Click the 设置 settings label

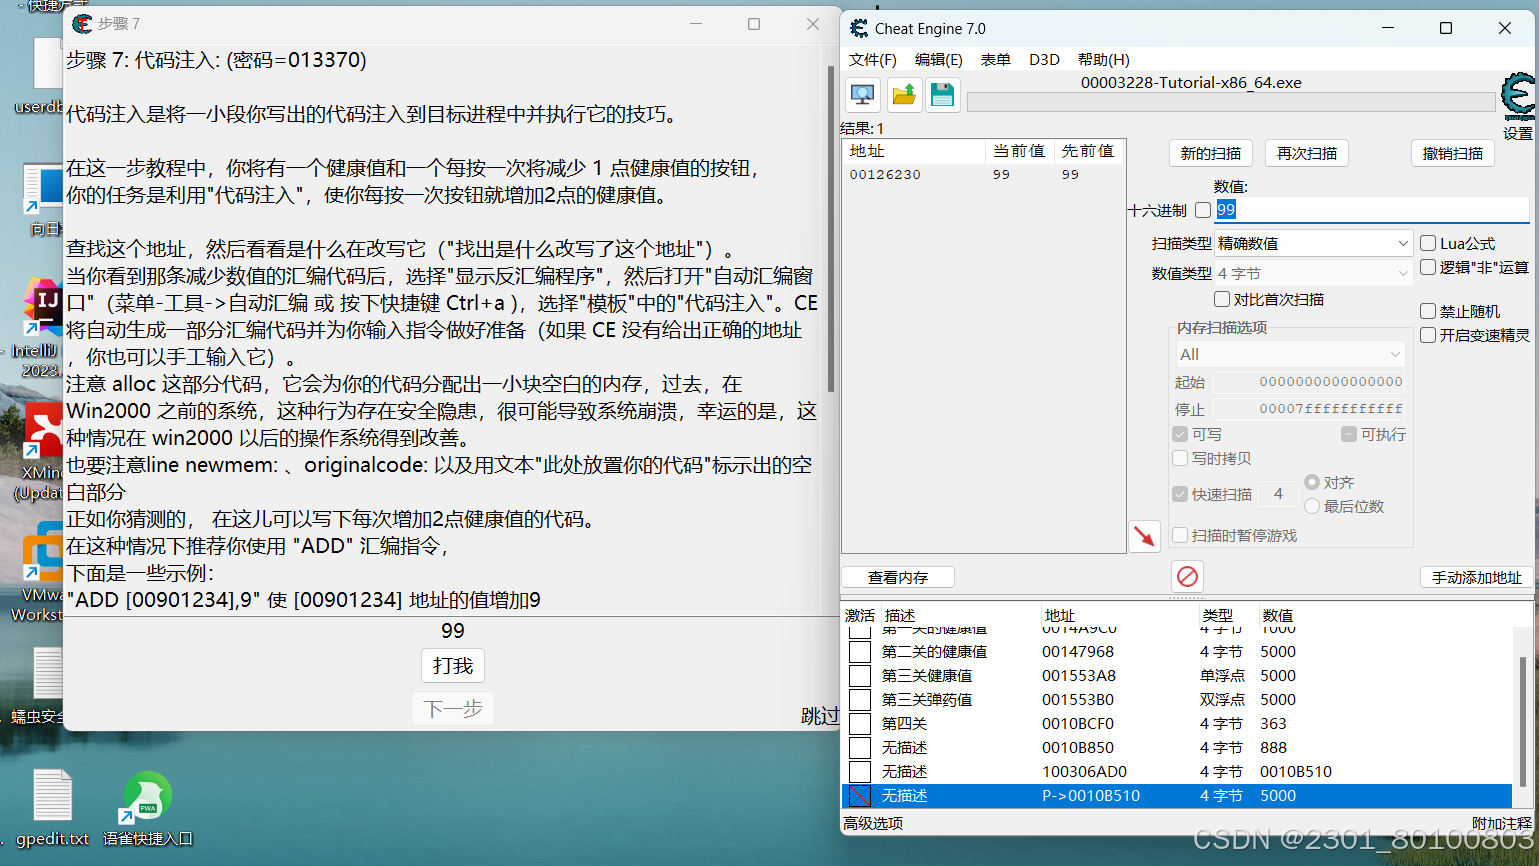[1518, 133]
